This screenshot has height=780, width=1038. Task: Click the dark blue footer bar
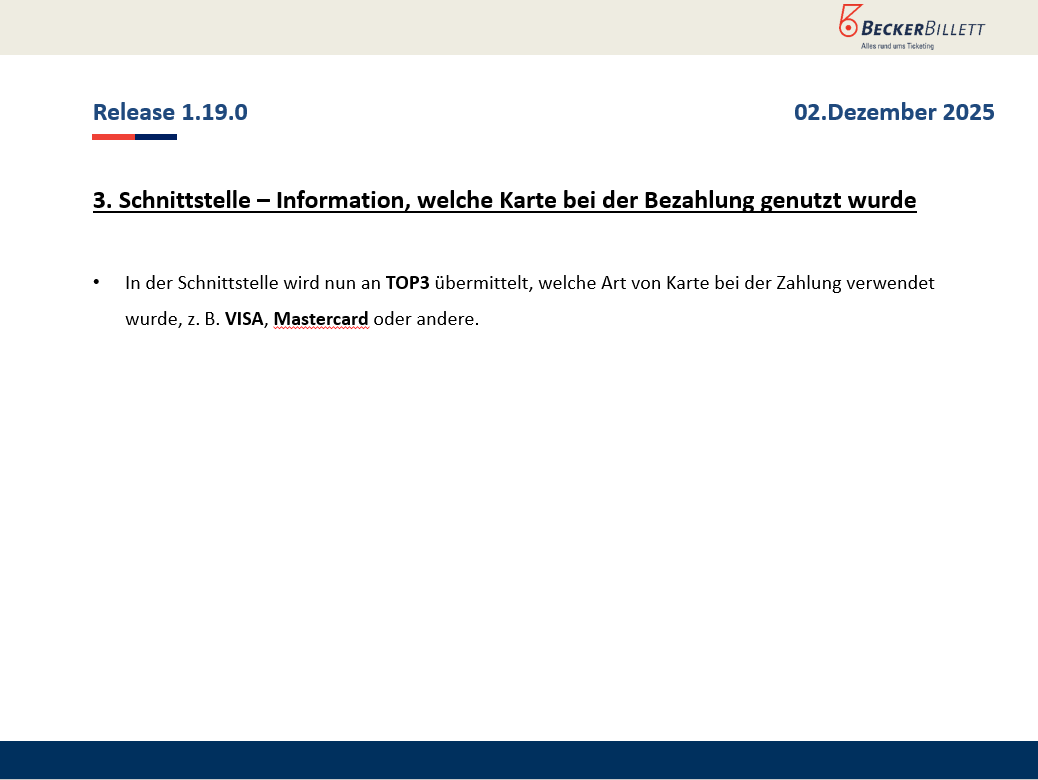(519, 760)
